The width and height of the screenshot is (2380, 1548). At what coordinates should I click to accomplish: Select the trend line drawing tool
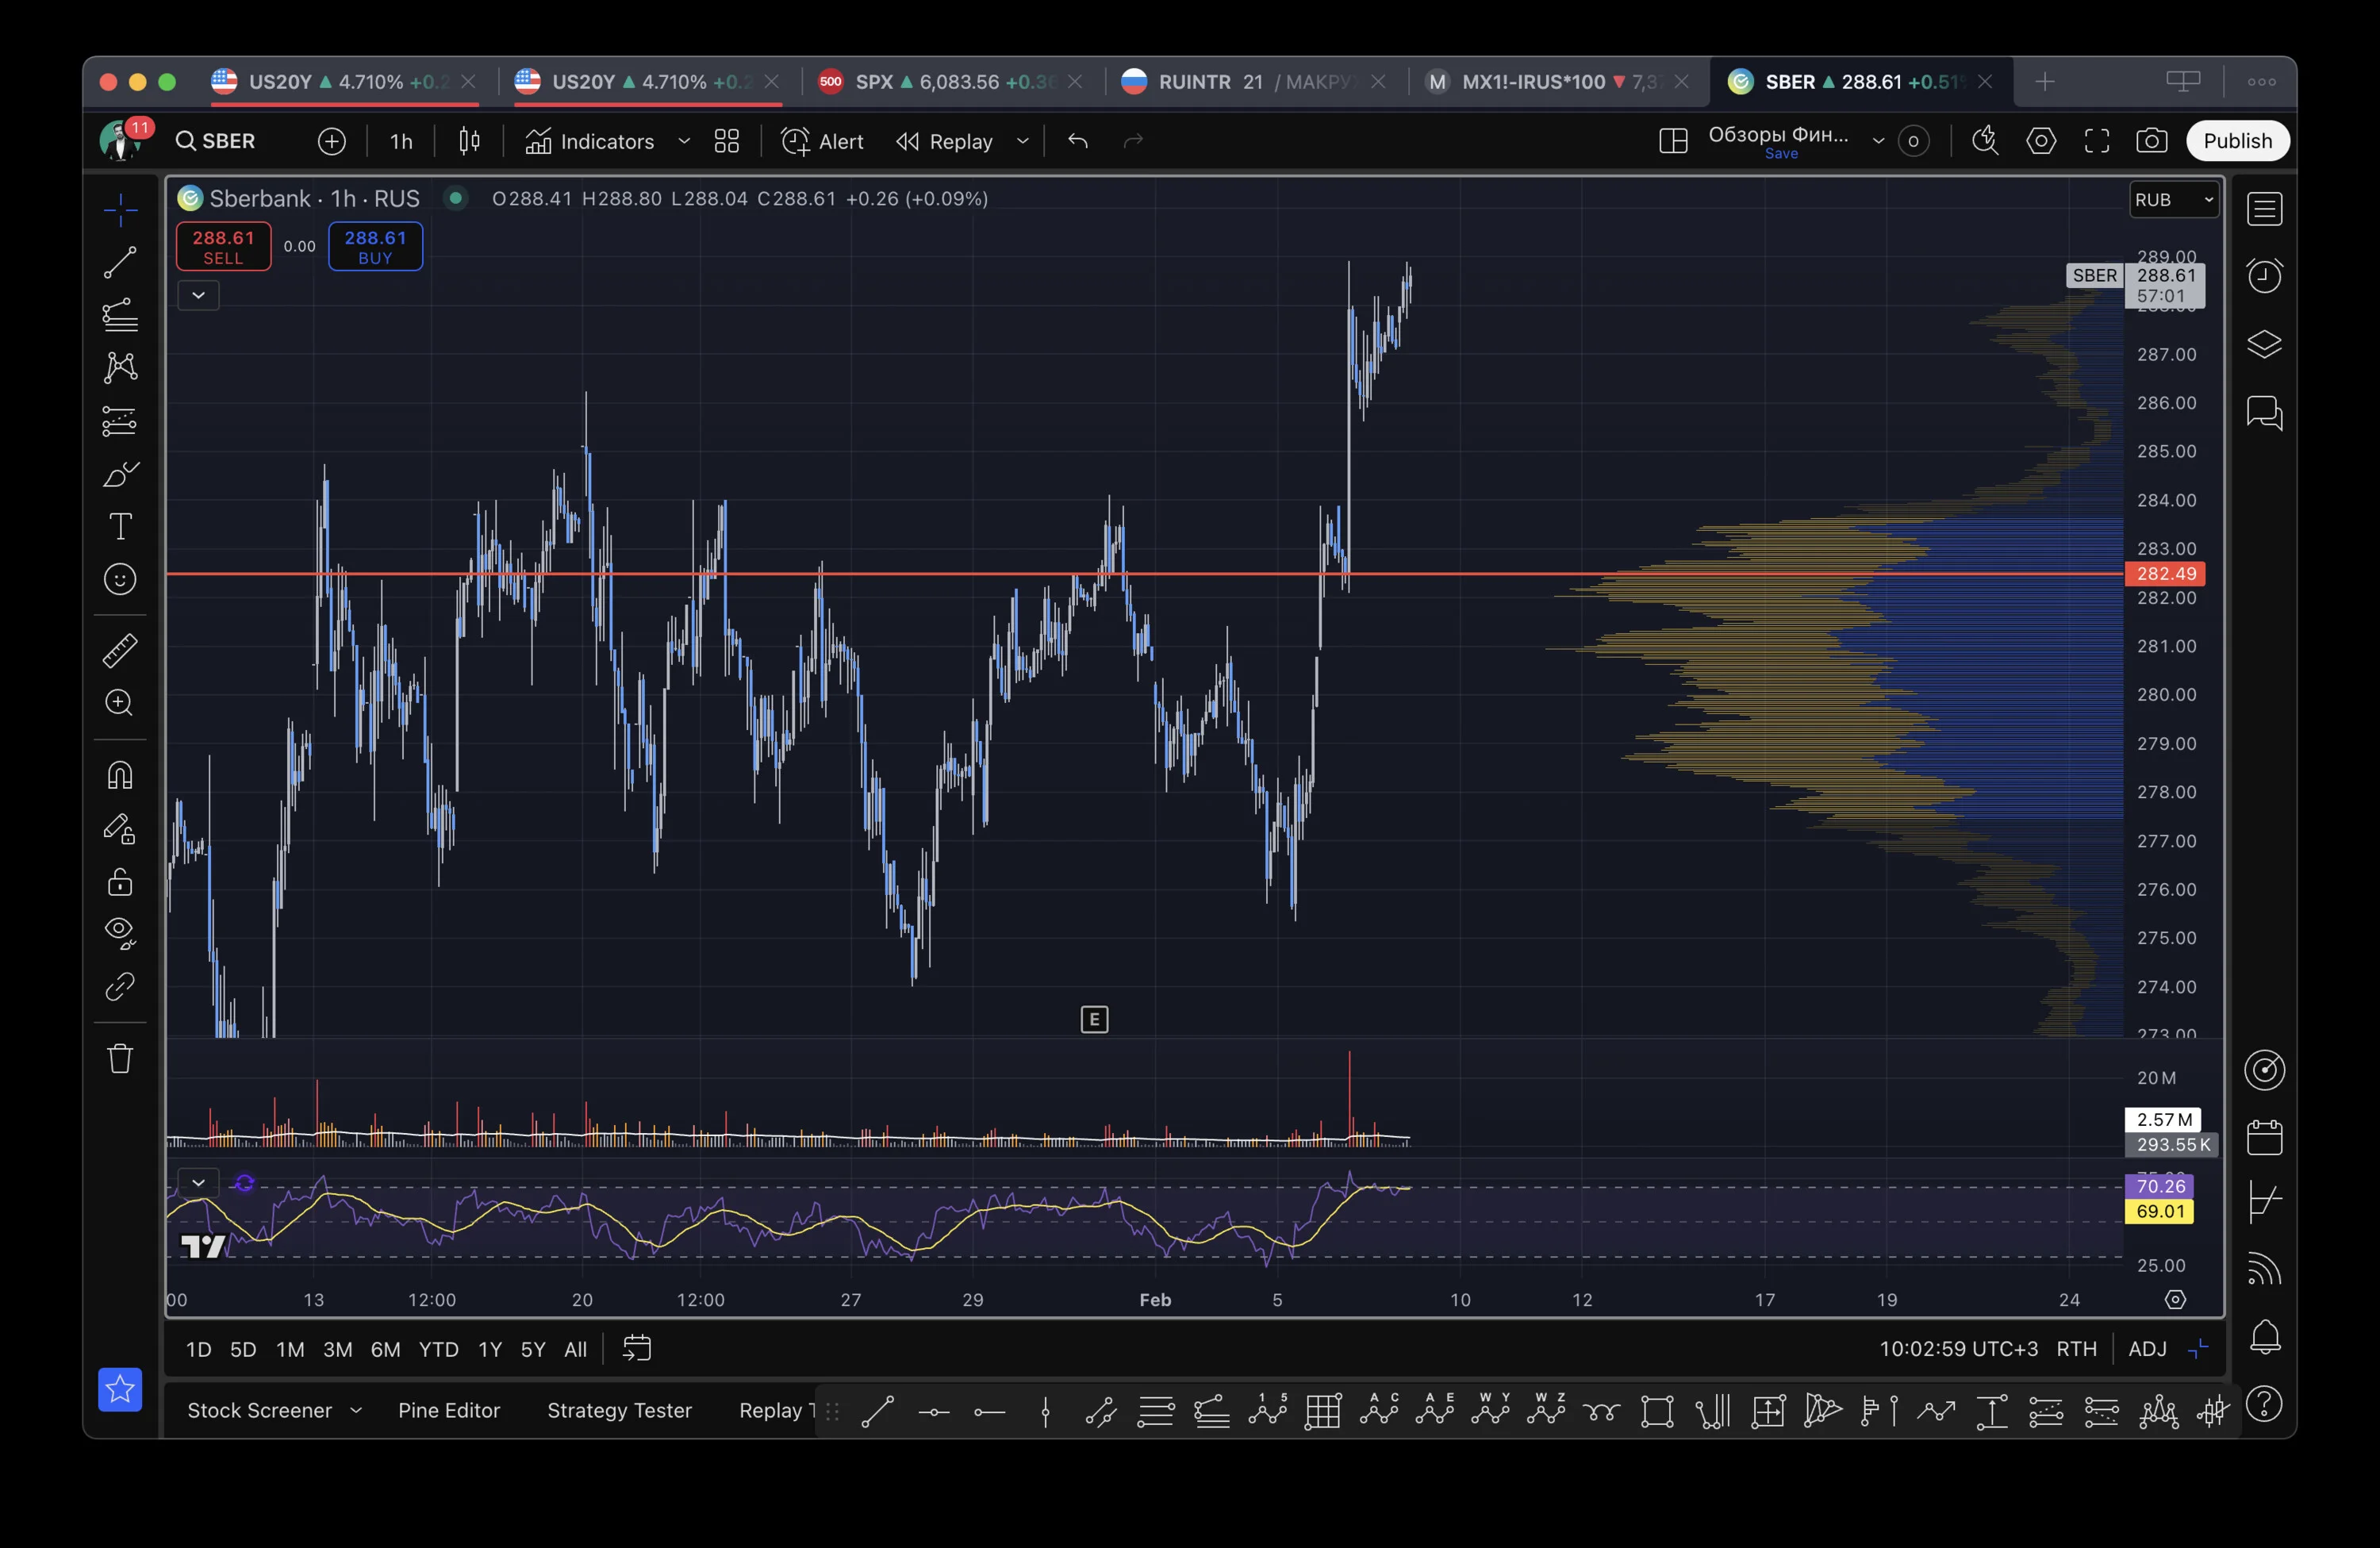(120, 263)
